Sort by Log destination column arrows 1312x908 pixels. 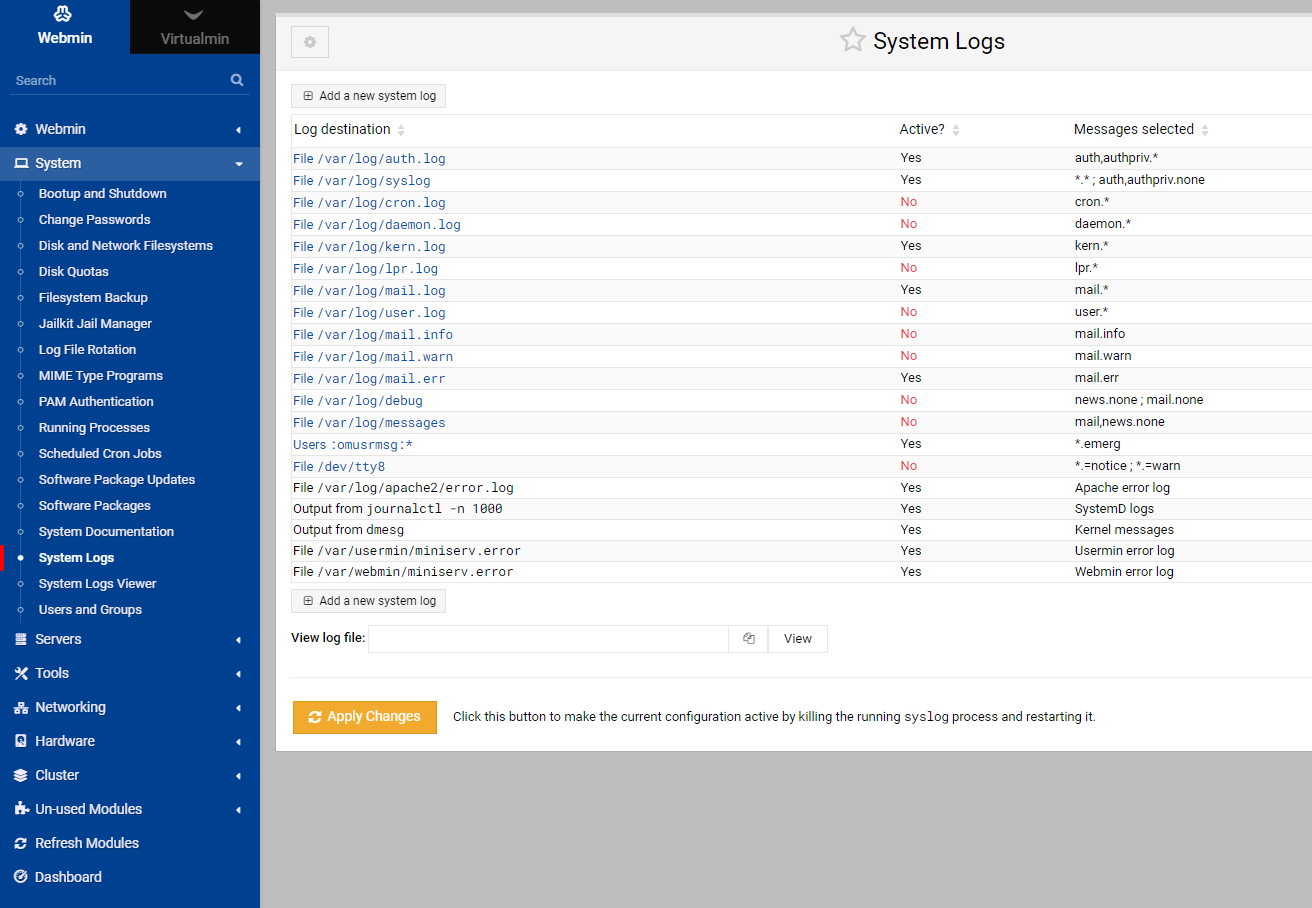tap(401, 130)
